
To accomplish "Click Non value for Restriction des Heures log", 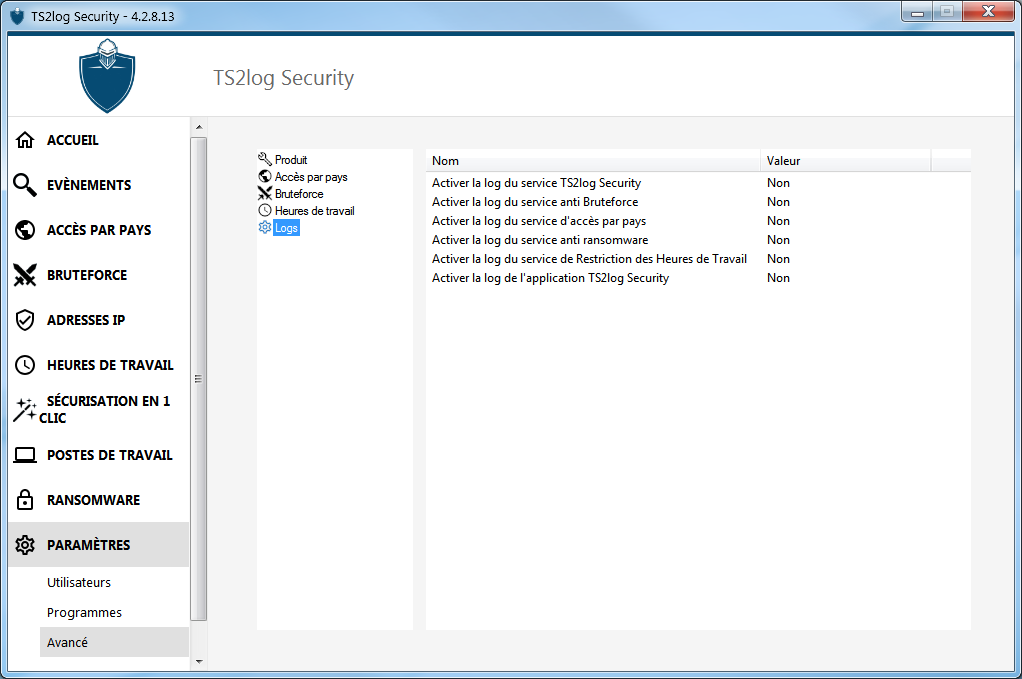I will tap(778, 259).
